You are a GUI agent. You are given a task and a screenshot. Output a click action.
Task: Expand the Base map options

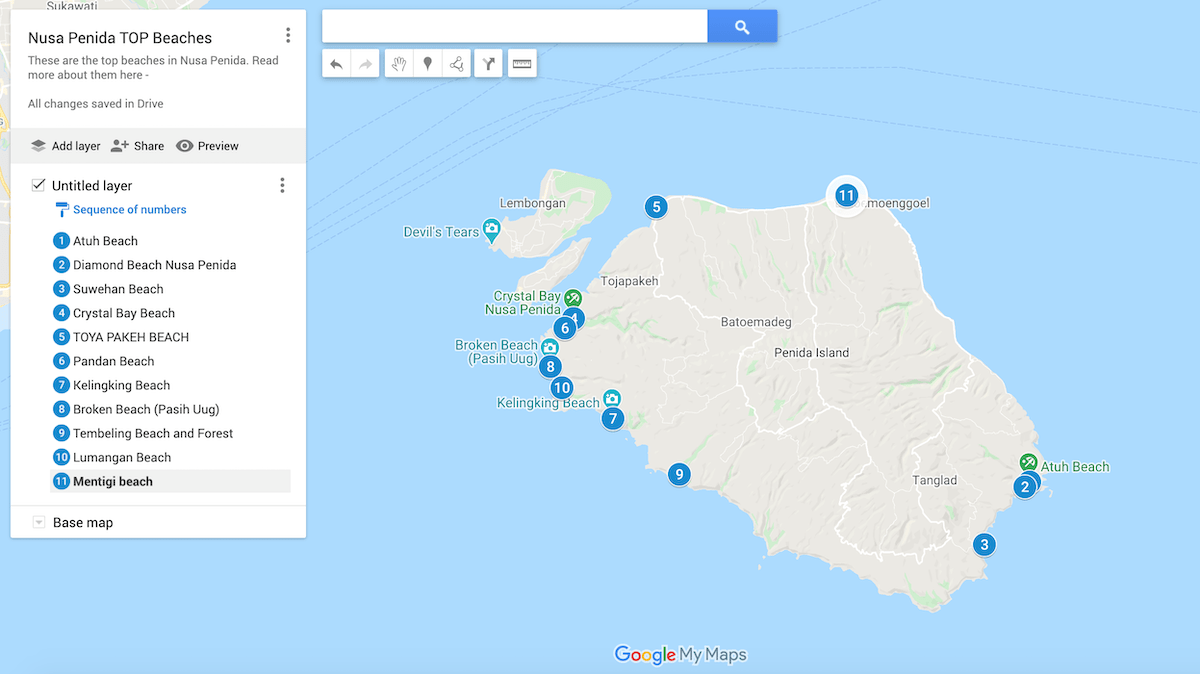[39, 521]
